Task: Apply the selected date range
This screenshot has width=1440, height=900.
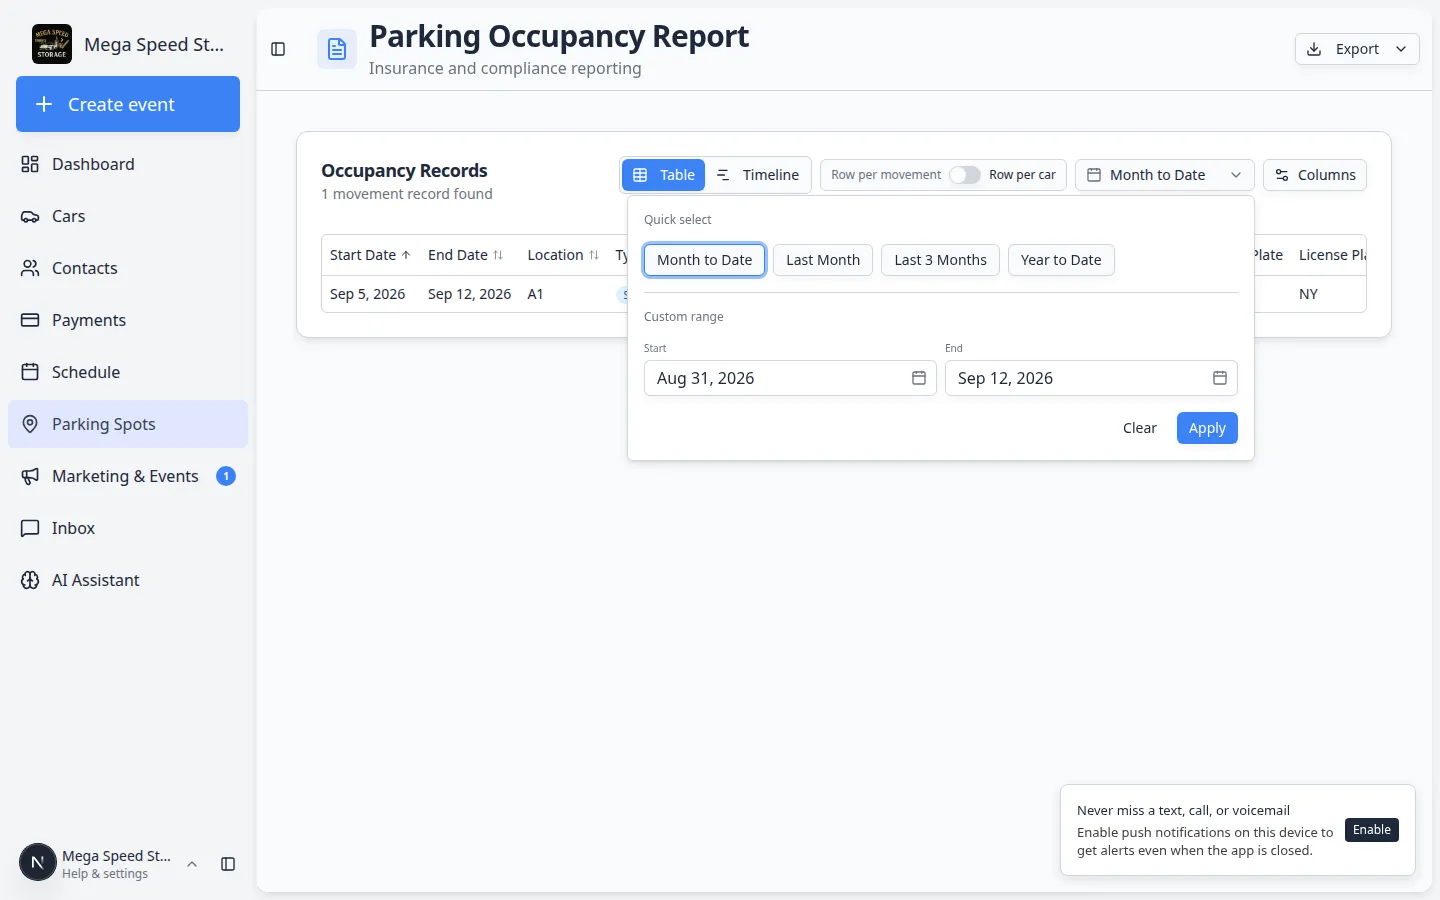Action: click(x=1207, y=428)
